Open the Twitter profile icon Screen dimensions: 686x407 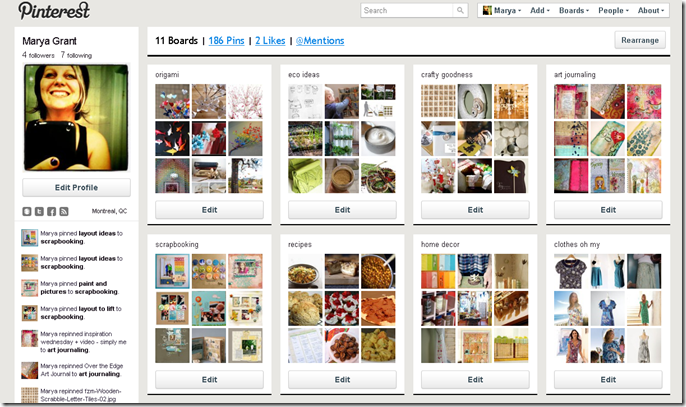tap(39, 211)
